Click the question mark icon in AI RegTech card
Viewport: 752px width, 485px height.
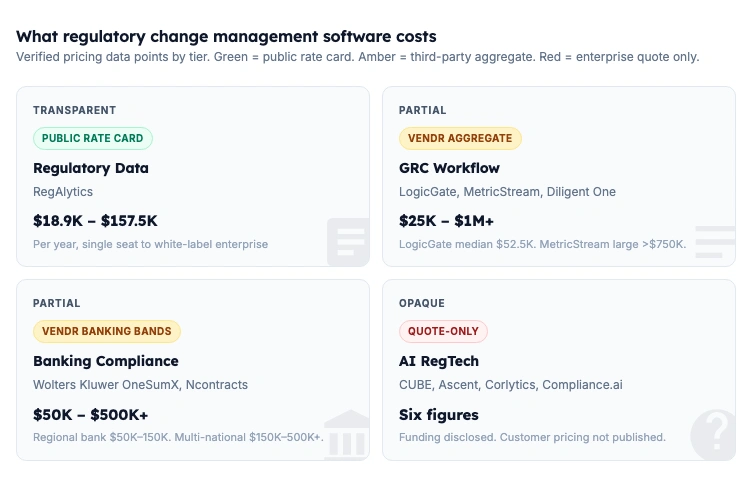point(714,435)
